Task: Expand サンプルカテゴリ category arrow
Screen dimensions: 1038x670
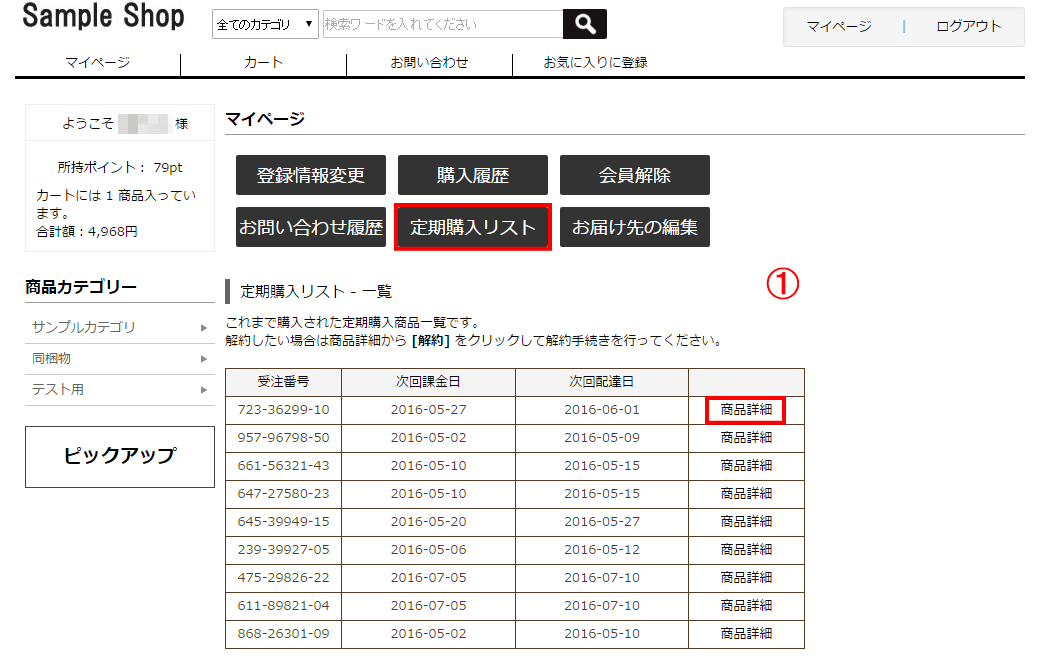Action: click(x=204, y=328)
